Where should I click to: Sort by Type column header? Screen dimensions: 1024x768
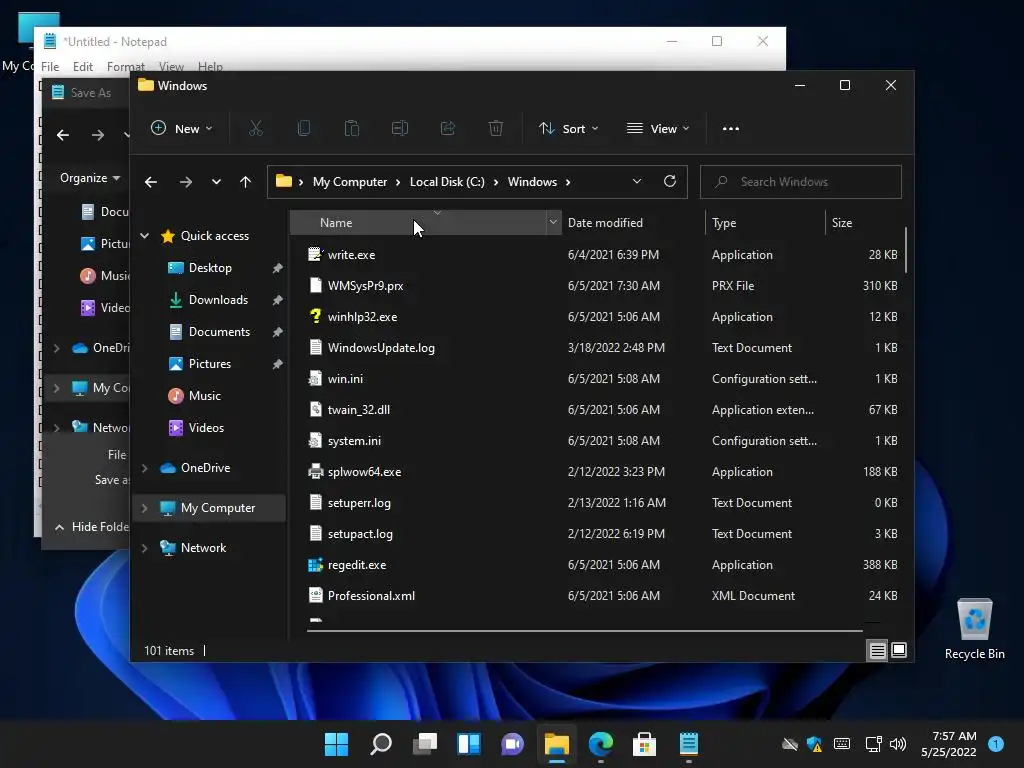[x=765, y=223]
